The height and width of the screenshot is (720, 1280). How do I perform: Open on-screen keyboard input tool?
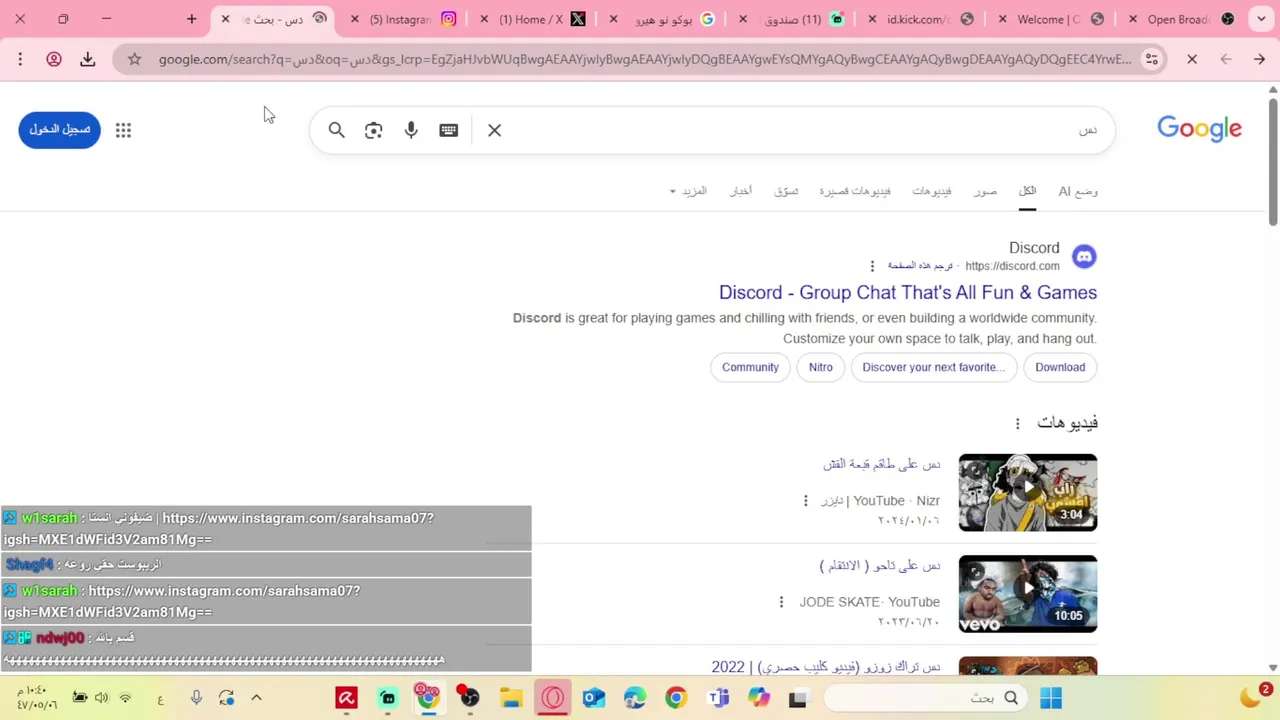click(x=448, y=130)
